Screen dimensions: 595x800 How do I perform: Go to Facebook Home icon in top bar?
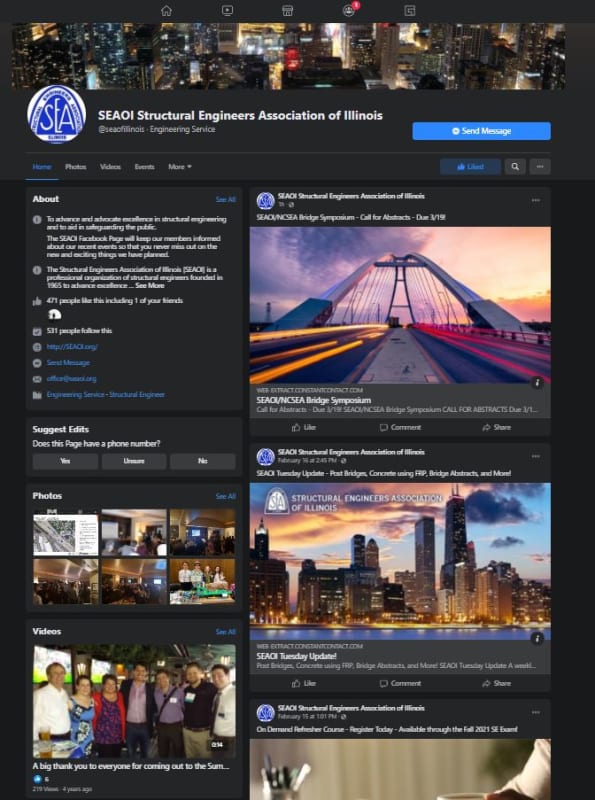(x=166, y=11)
